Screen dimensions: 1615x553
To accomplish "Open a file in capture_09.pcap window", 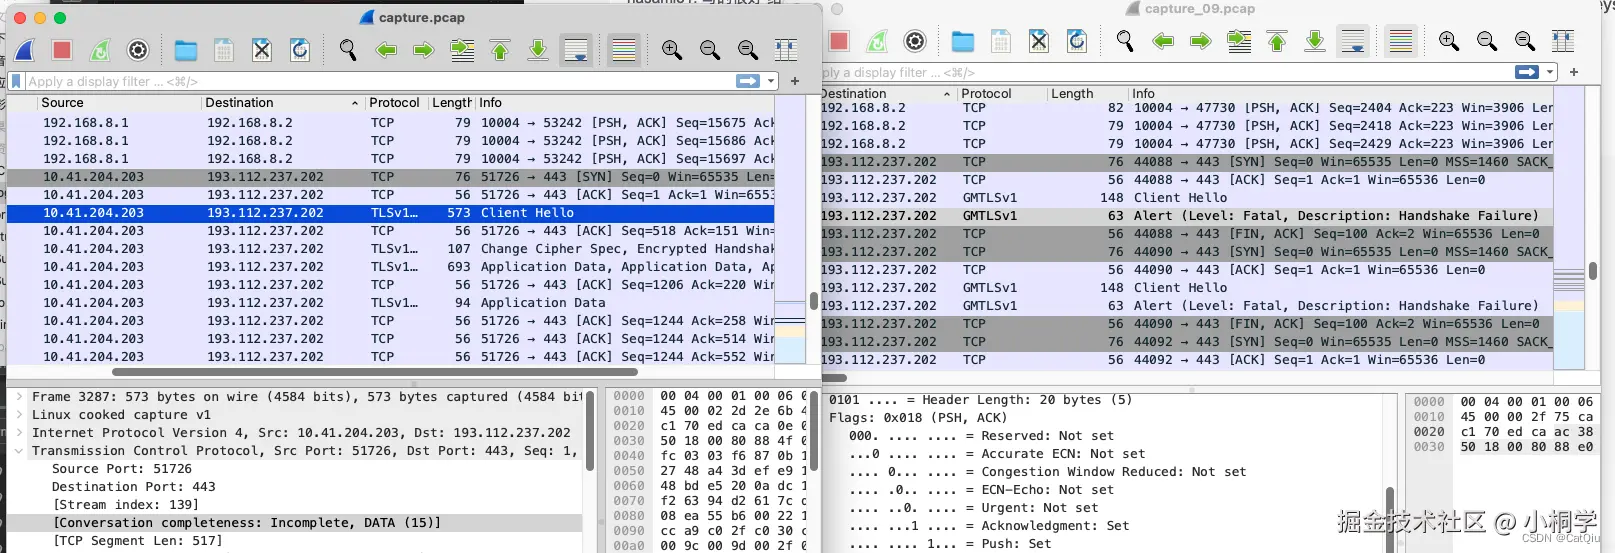I will pos(963,41).
